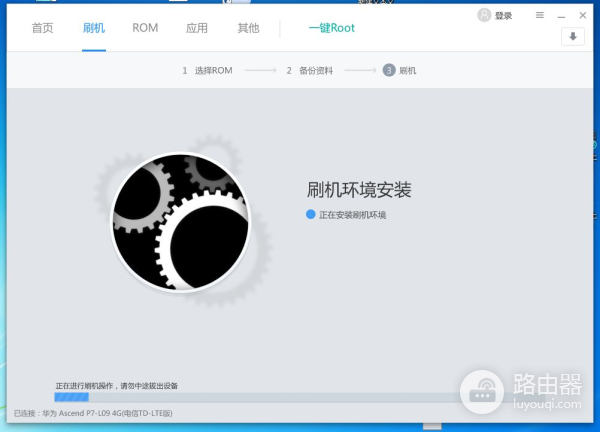
Task: Click the warning text 正在进行刷机操作
Action: pos(117,386)
